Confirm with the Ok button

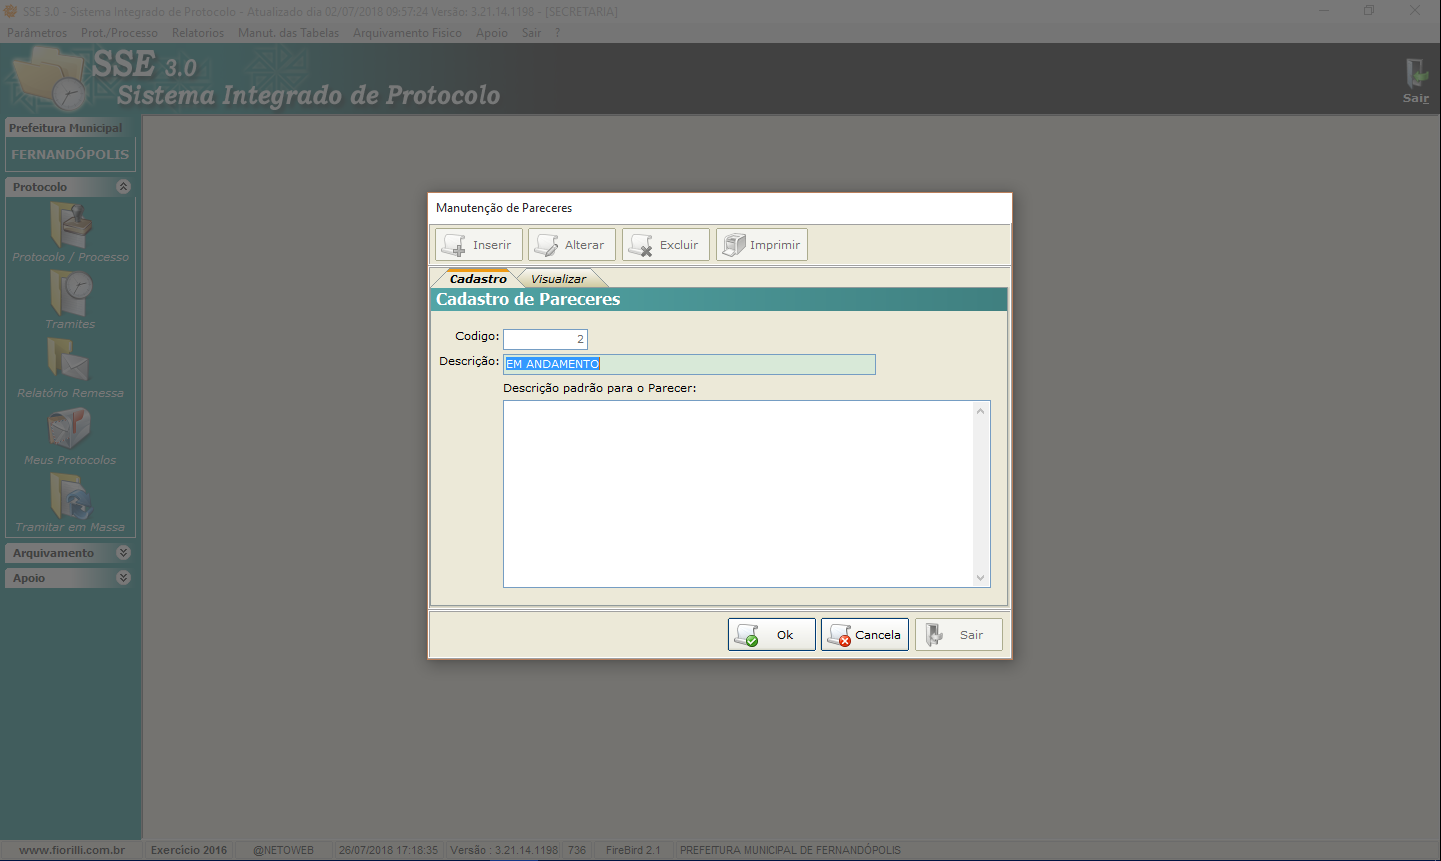(771, 635)
